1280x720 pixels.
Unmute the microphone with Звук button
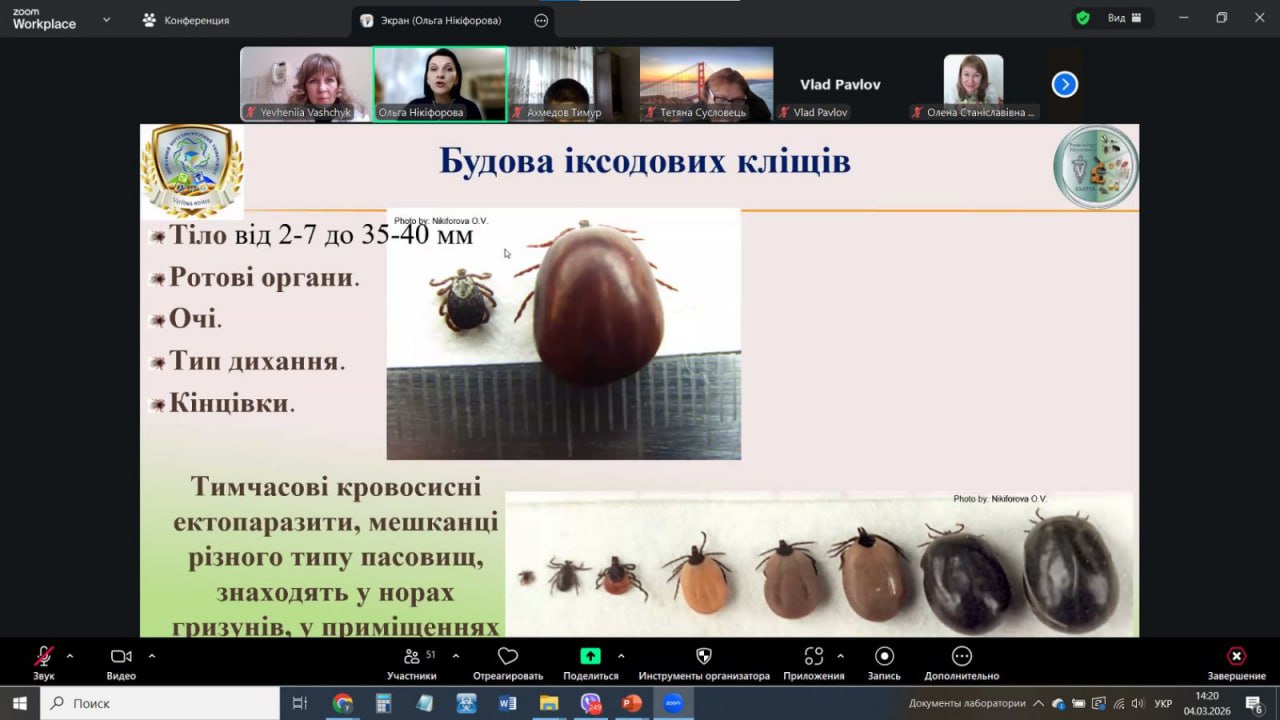point(43,657)
